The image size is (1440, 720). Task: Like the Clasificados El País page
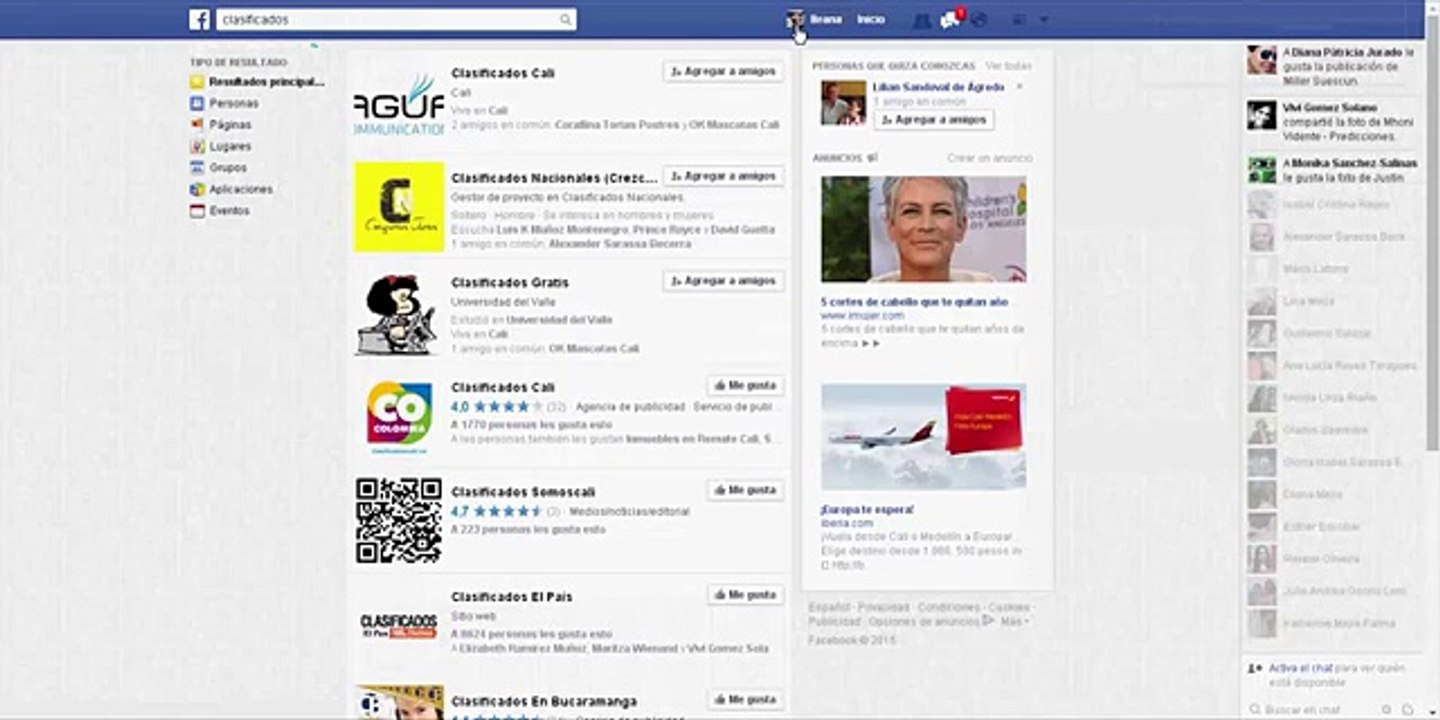pyautogui.click(x=745, y=595)
